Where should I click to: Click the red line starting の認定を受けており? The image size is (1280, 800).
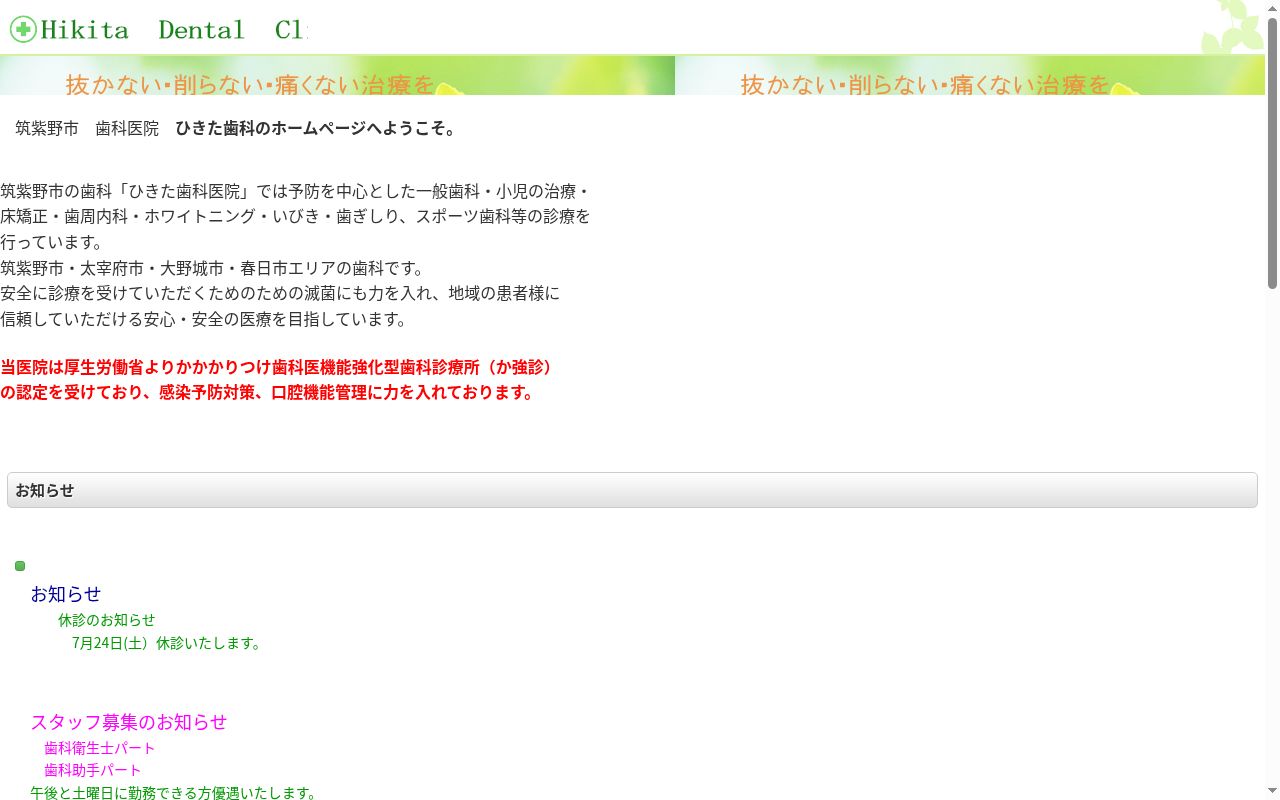[x=270, y=393]
